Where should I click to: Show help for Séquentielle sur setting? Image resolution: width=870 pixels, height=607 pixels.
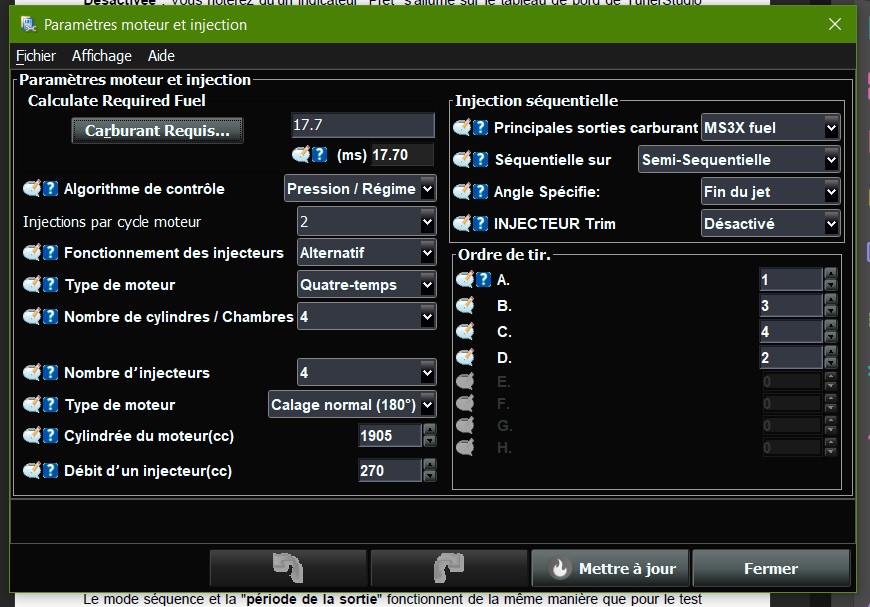(x=481, y=159)
